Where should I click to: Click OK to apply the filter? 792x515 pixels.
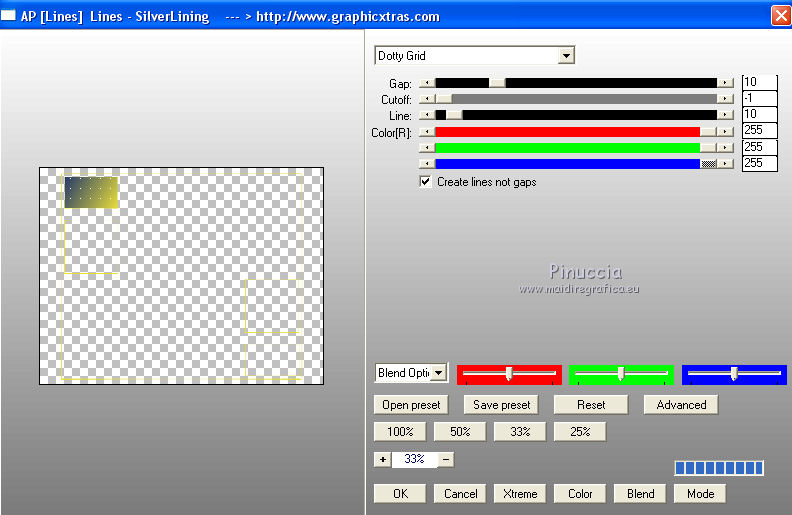click(x=400, y=494)
